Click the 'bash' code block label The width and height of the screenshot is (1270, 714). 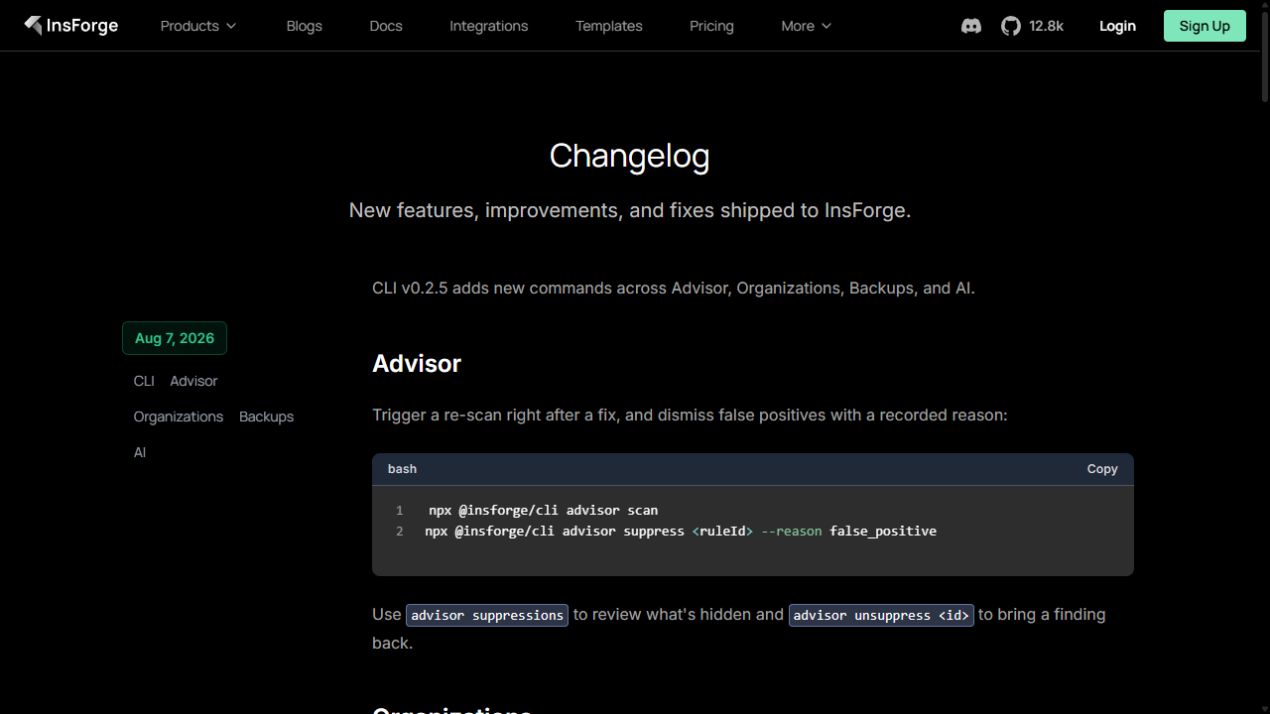(402, 469)
